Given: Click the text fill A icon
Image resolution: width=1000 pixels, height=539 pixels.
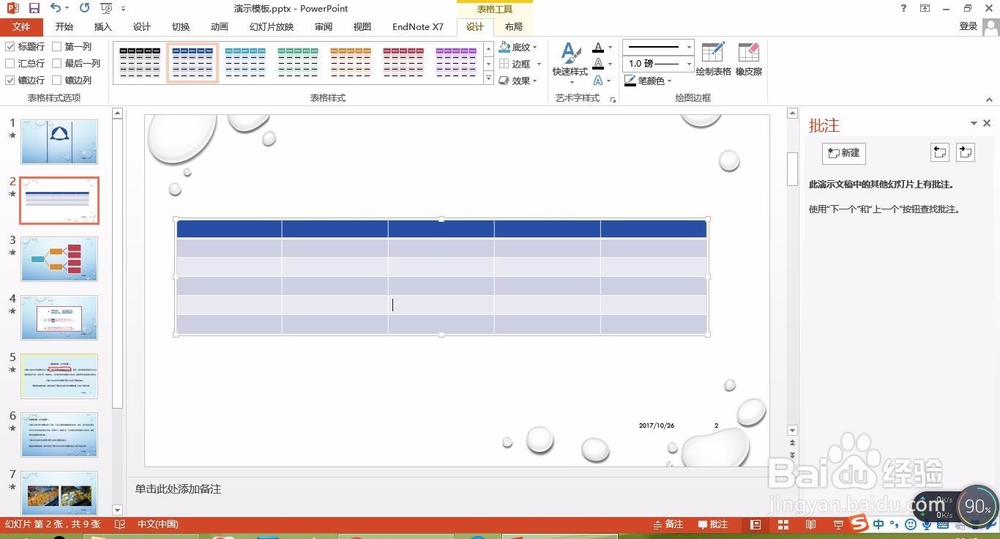Looking at the screenshot, I should tap(598, 47).
